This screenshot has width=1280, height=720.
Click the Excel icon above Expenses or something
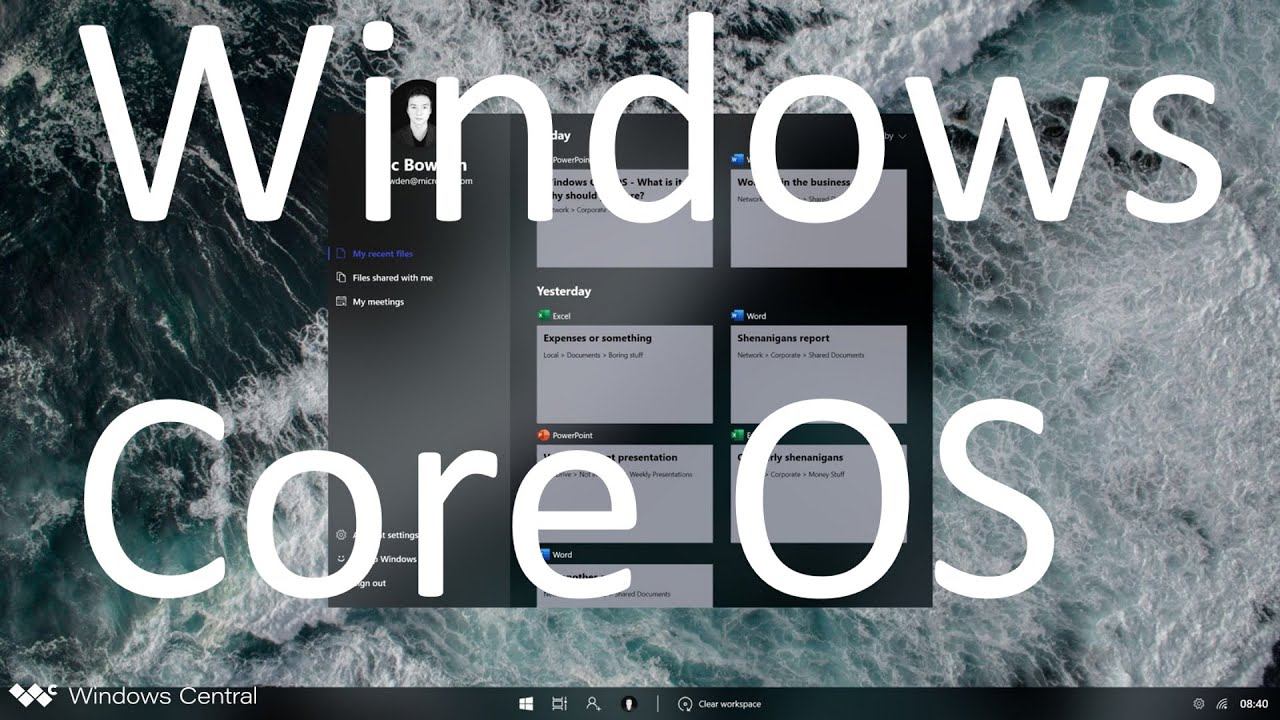[x=544, y=316]
